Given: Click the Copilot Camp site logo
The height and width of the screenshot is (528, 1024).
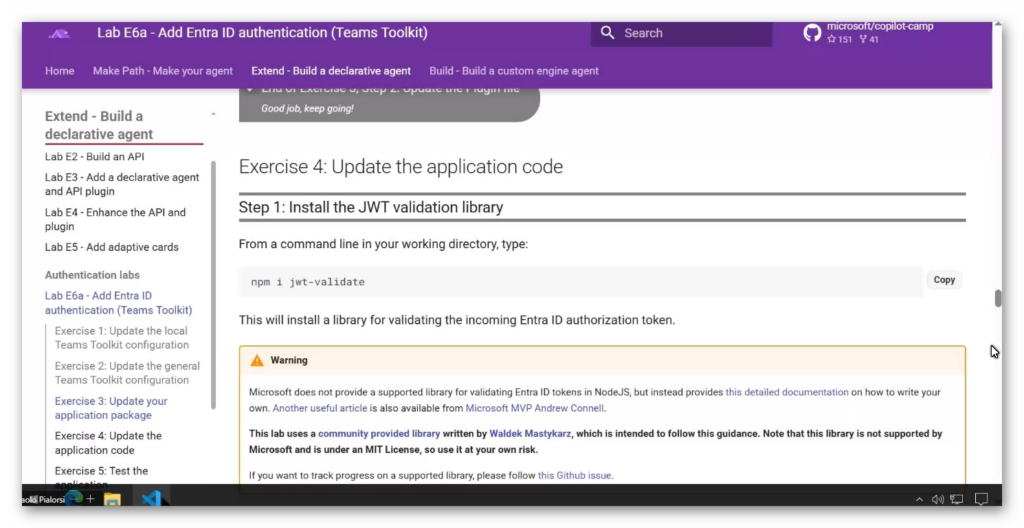Looking at the screenshot, I should pos(59,33).
